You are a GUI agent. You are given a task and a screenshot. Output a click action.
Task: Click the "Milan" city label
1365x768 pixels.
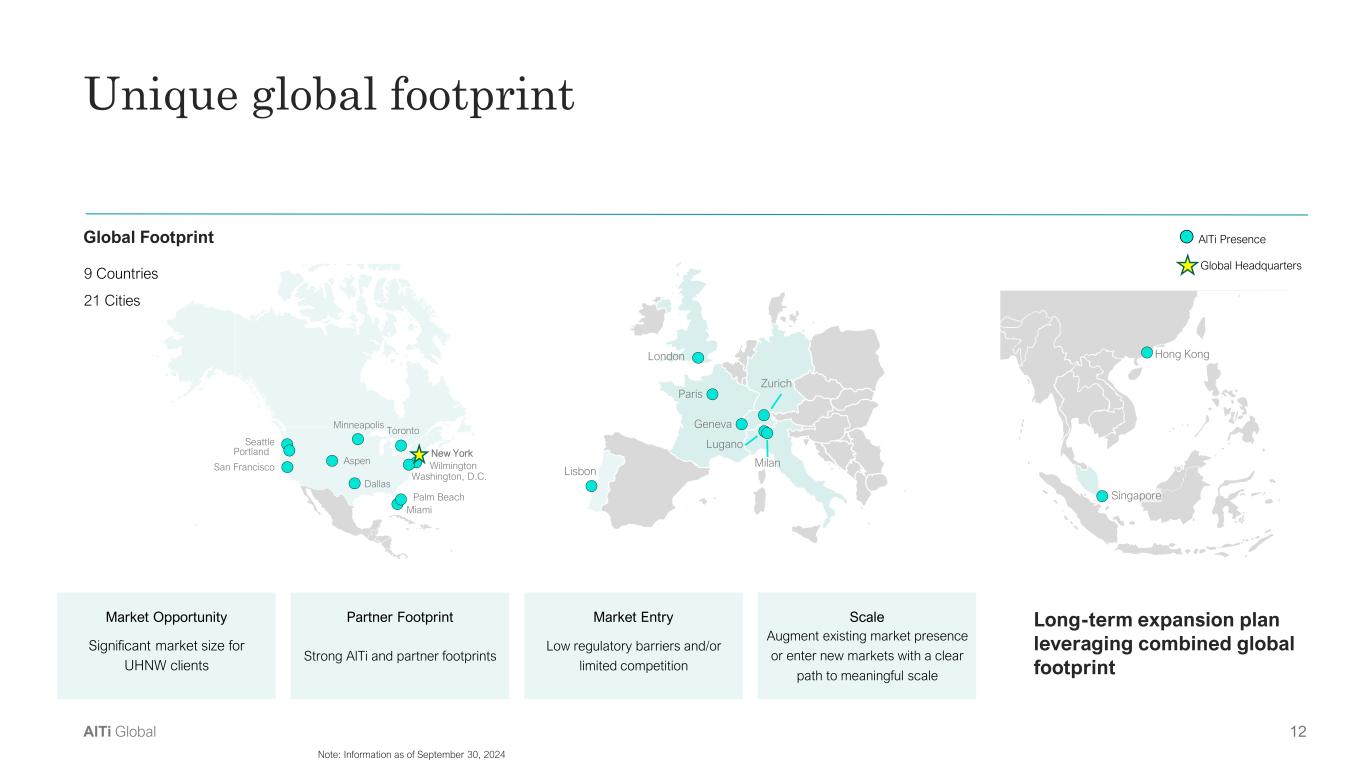[767, 463]
